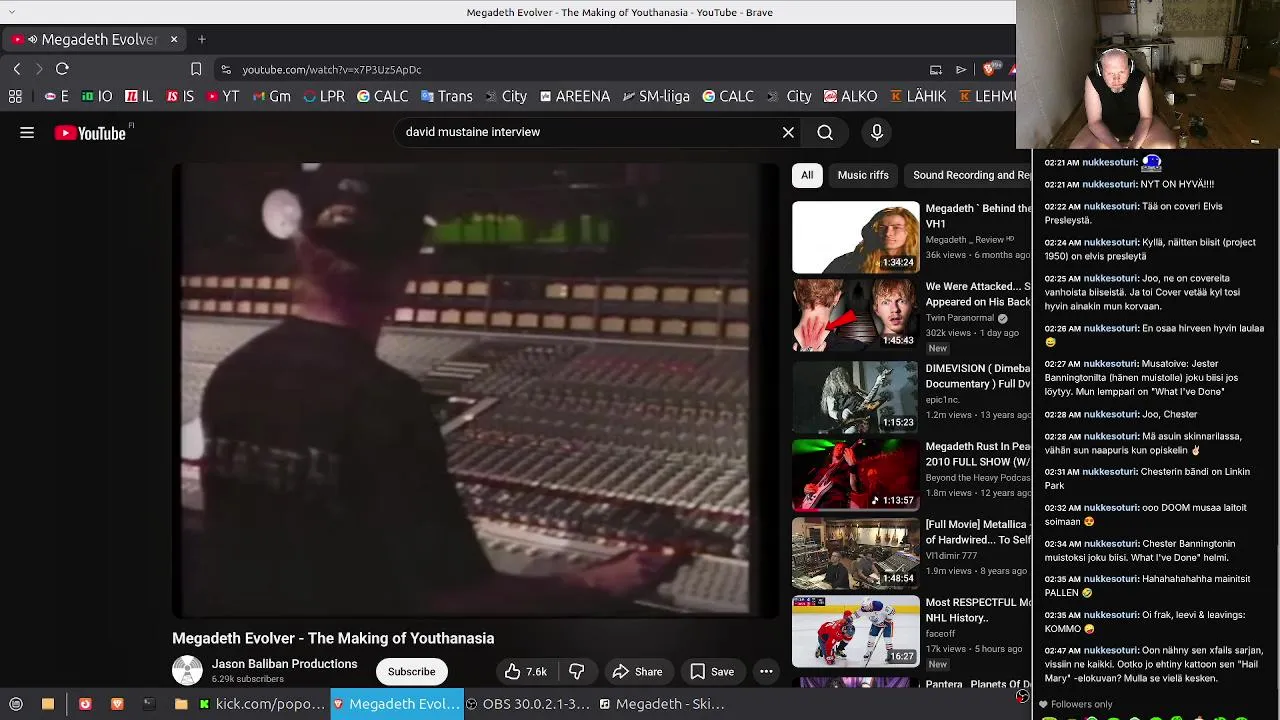Reload the YouTube page

coord(62,69)
